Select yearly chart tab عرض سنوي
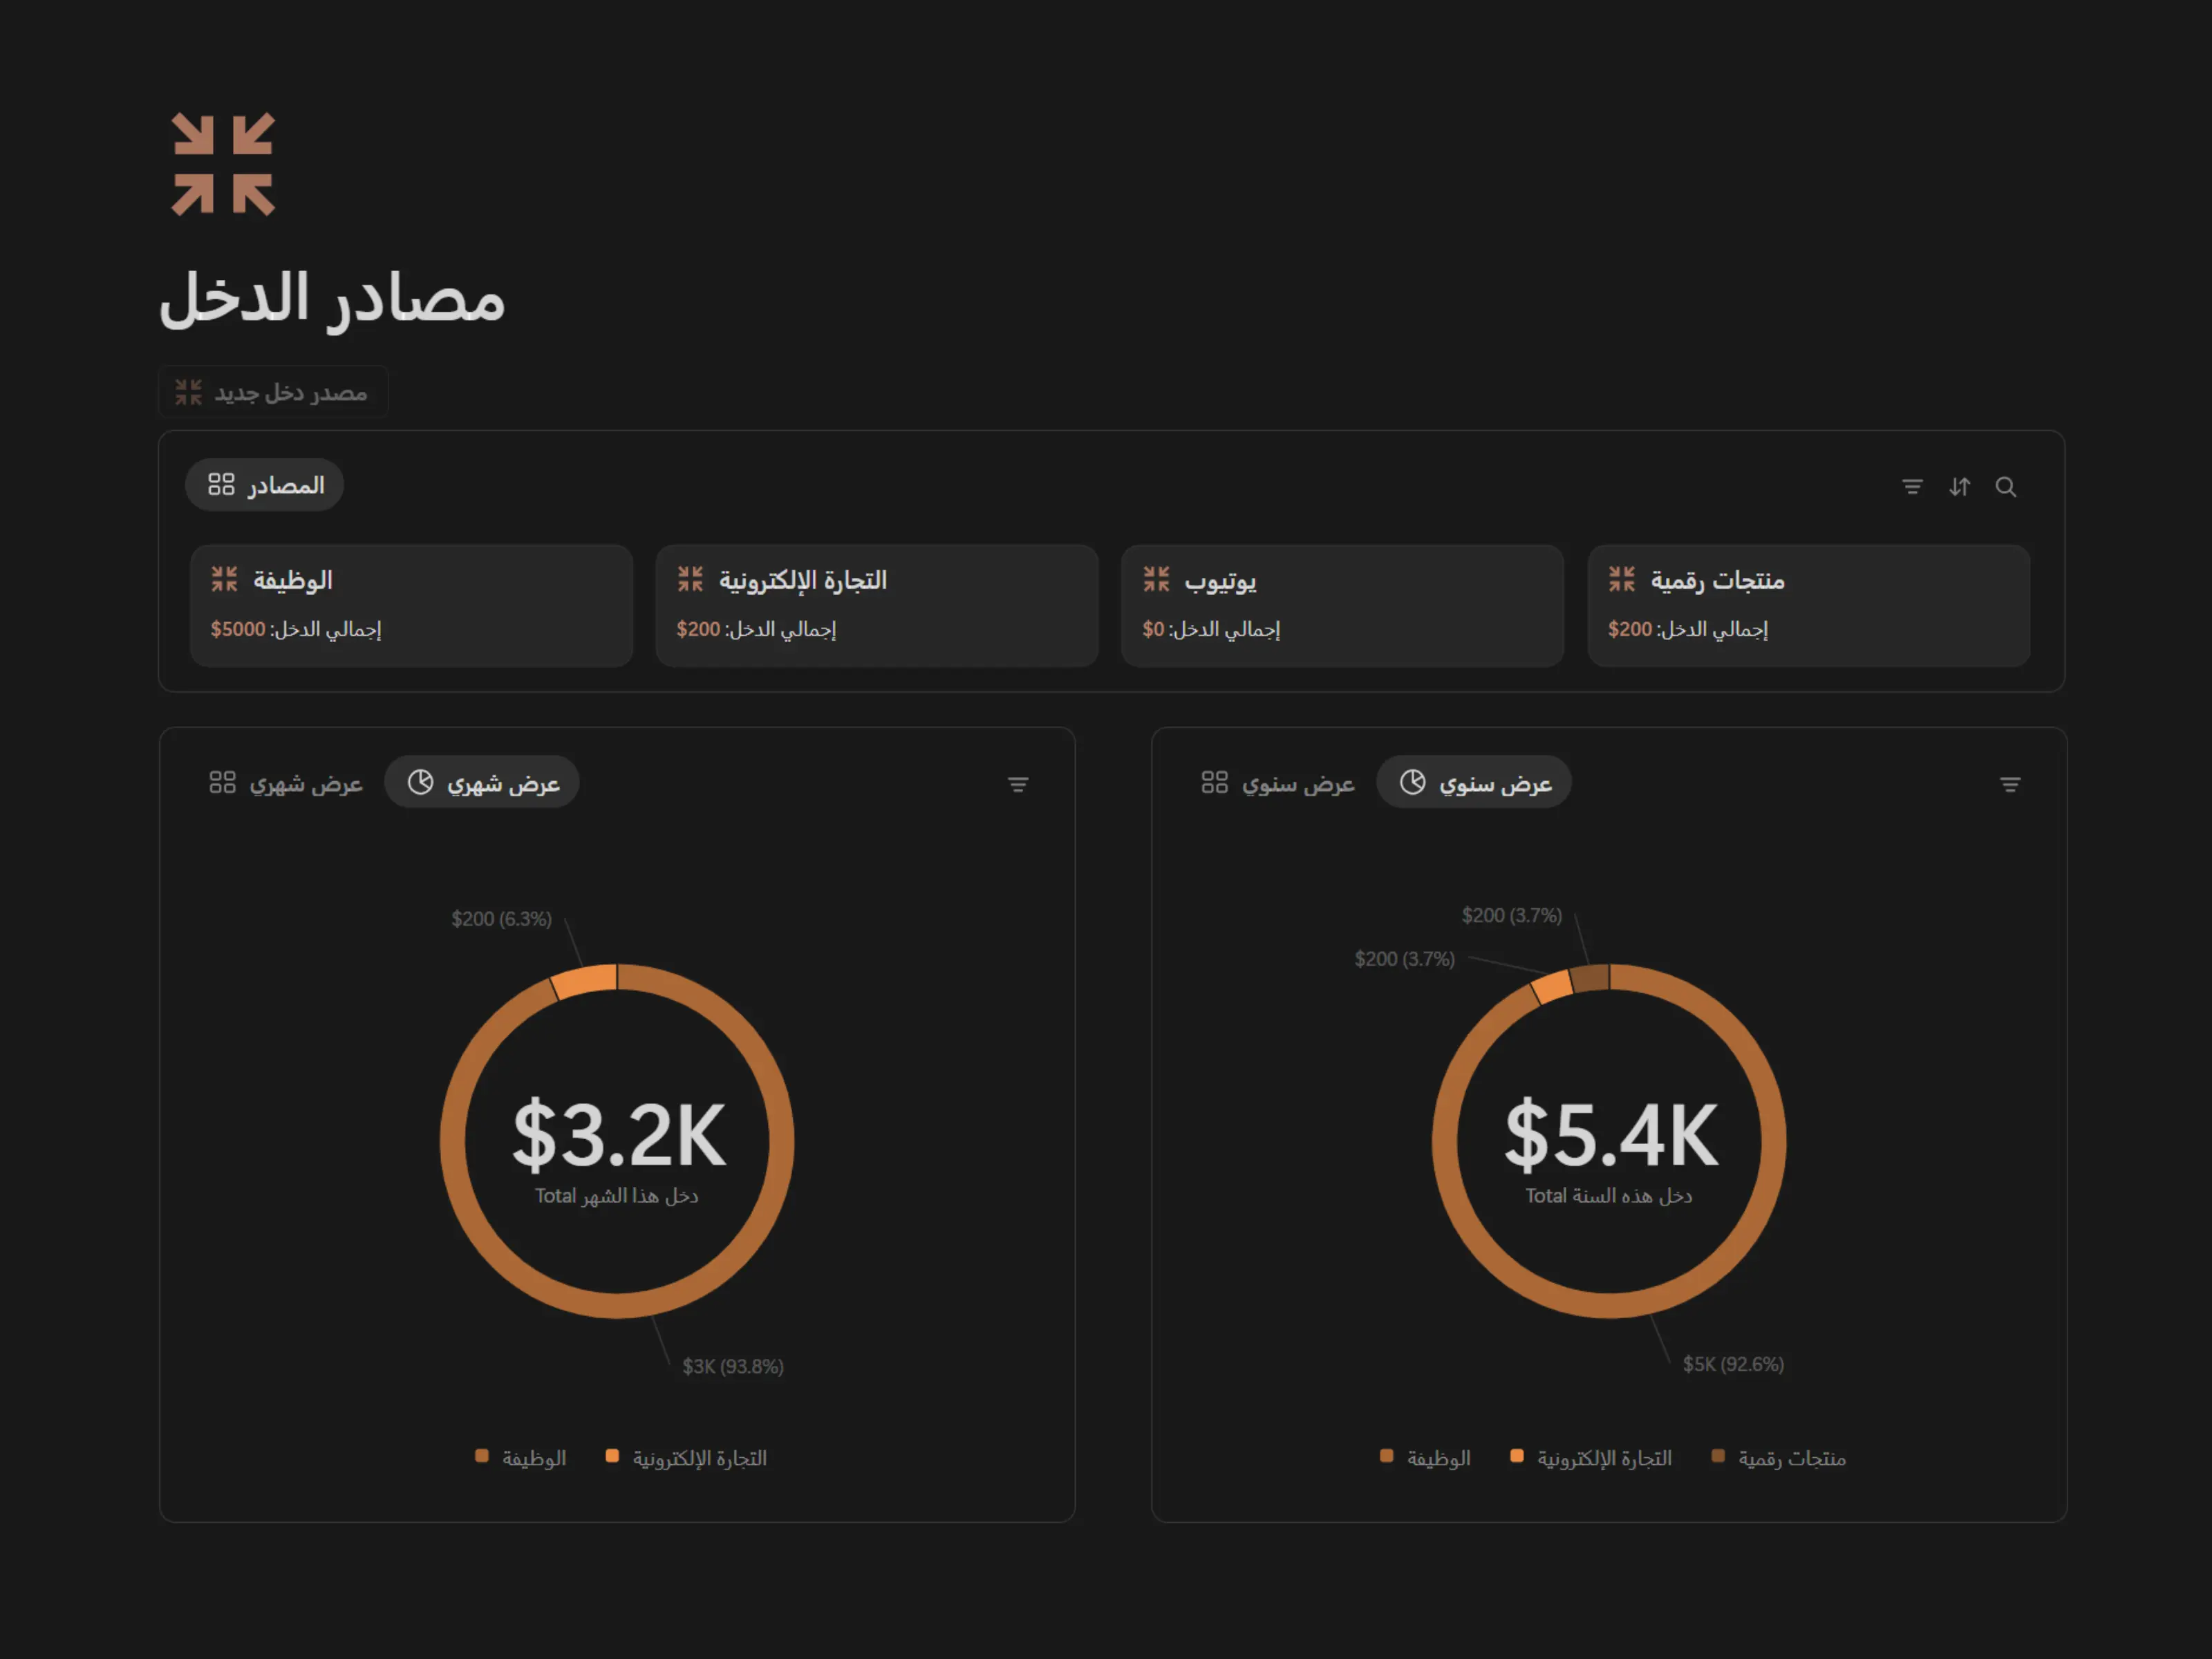The height and width of the screenshot is (1659, 2212). [1474, 783]
